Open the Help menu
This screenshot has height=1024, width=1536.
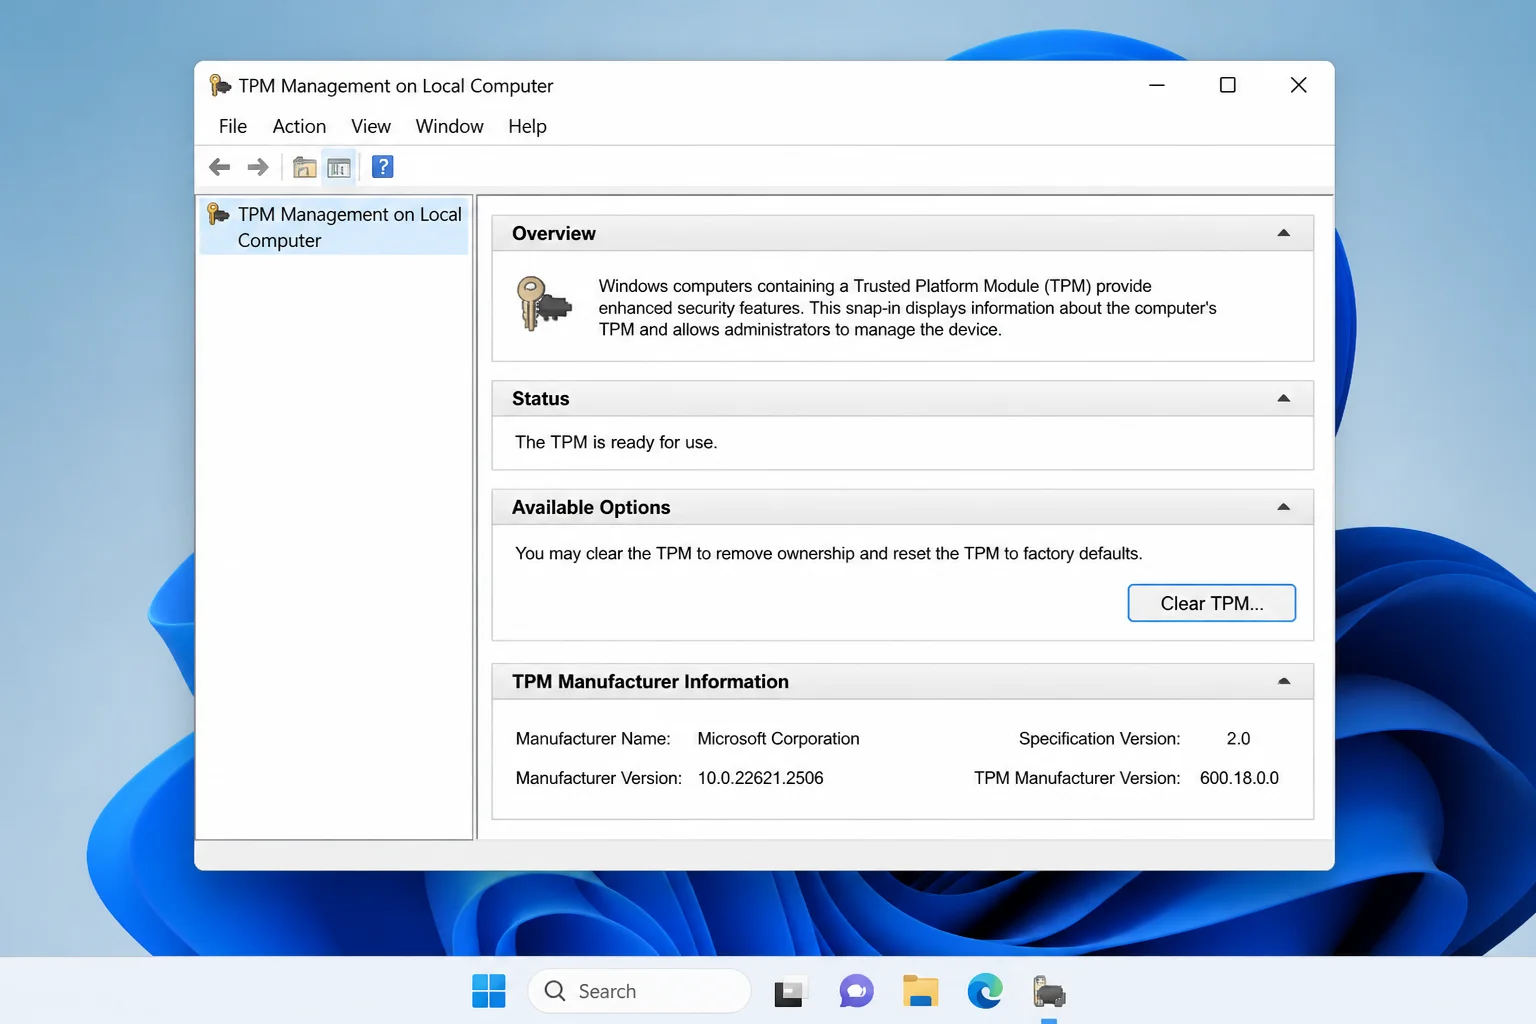tap(527, 126)
